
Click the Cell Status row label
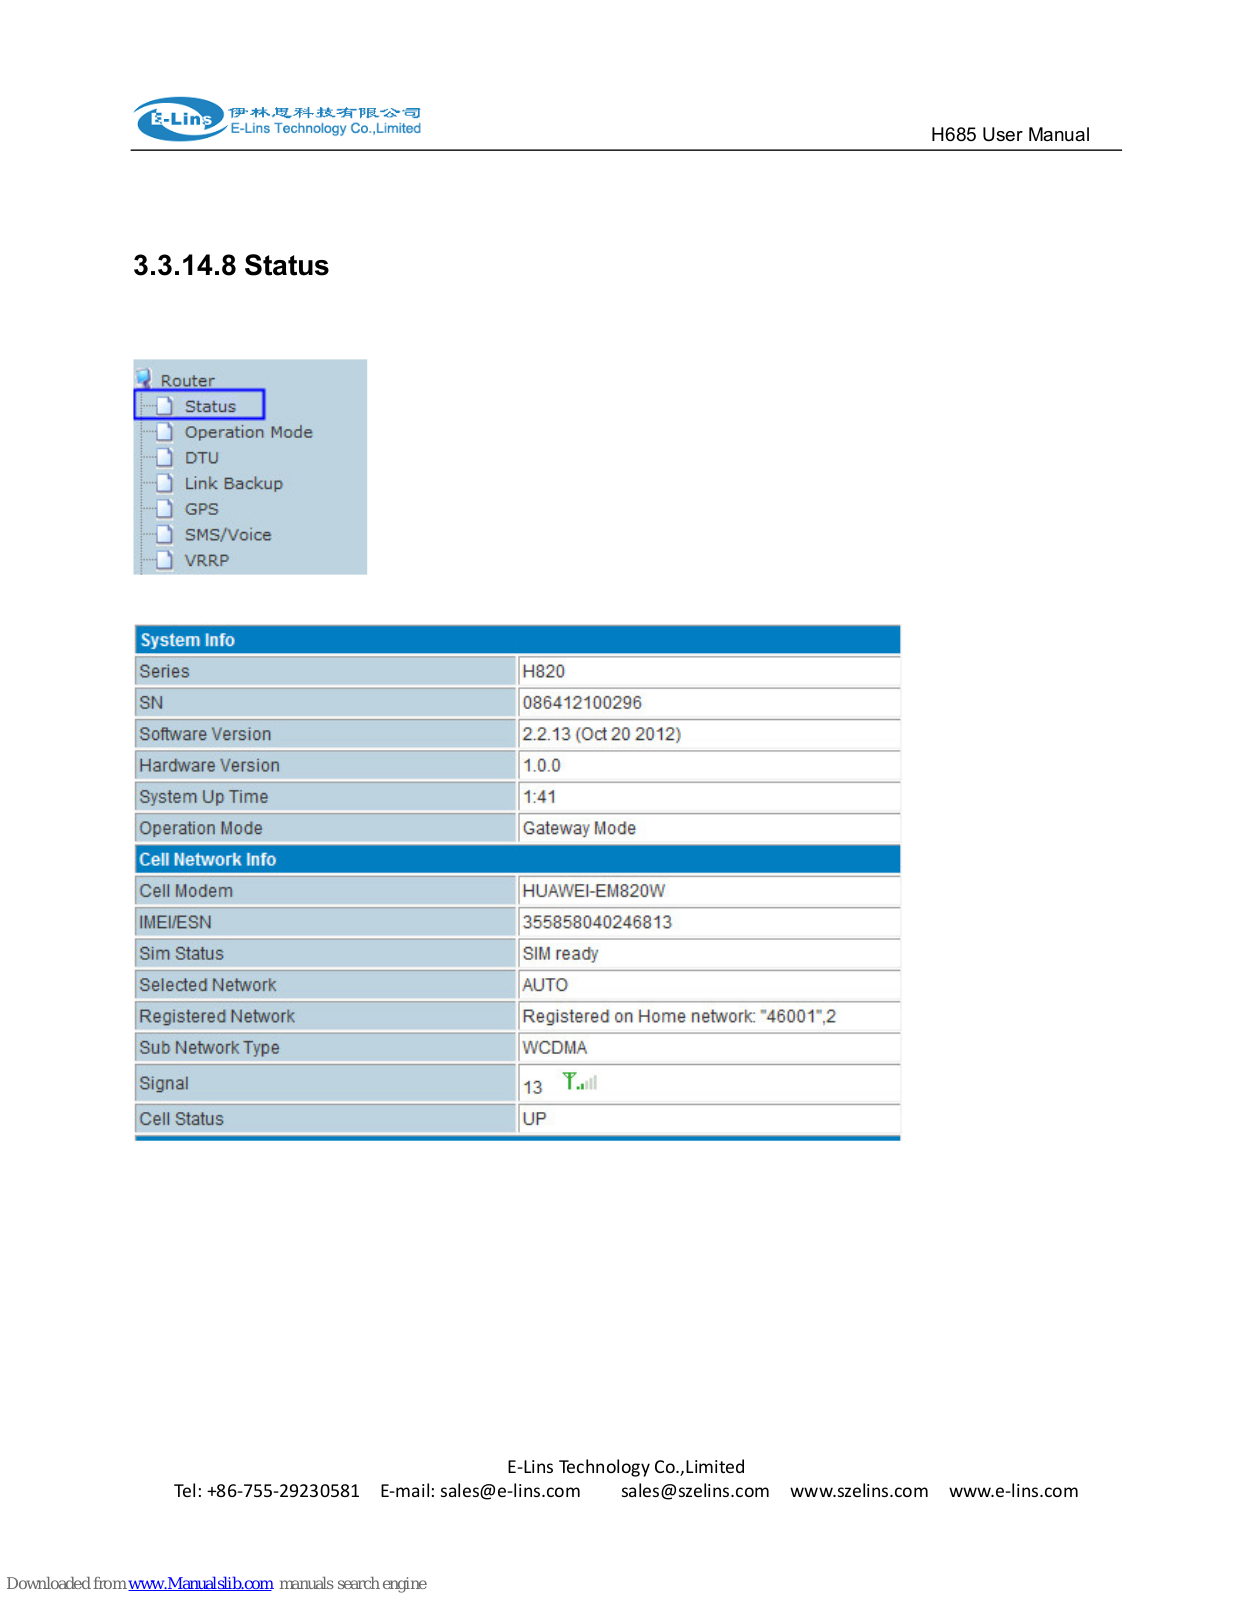[181, 1119]
